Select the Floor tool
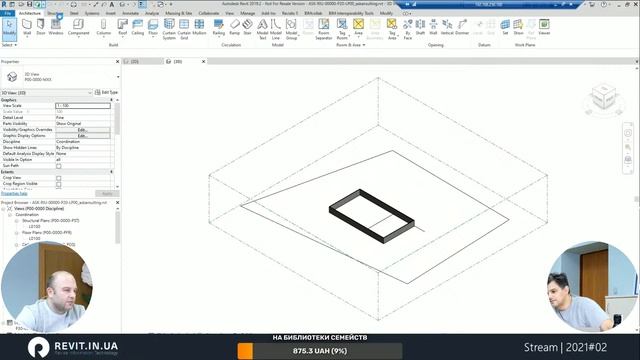 click(x=153, y=27)
